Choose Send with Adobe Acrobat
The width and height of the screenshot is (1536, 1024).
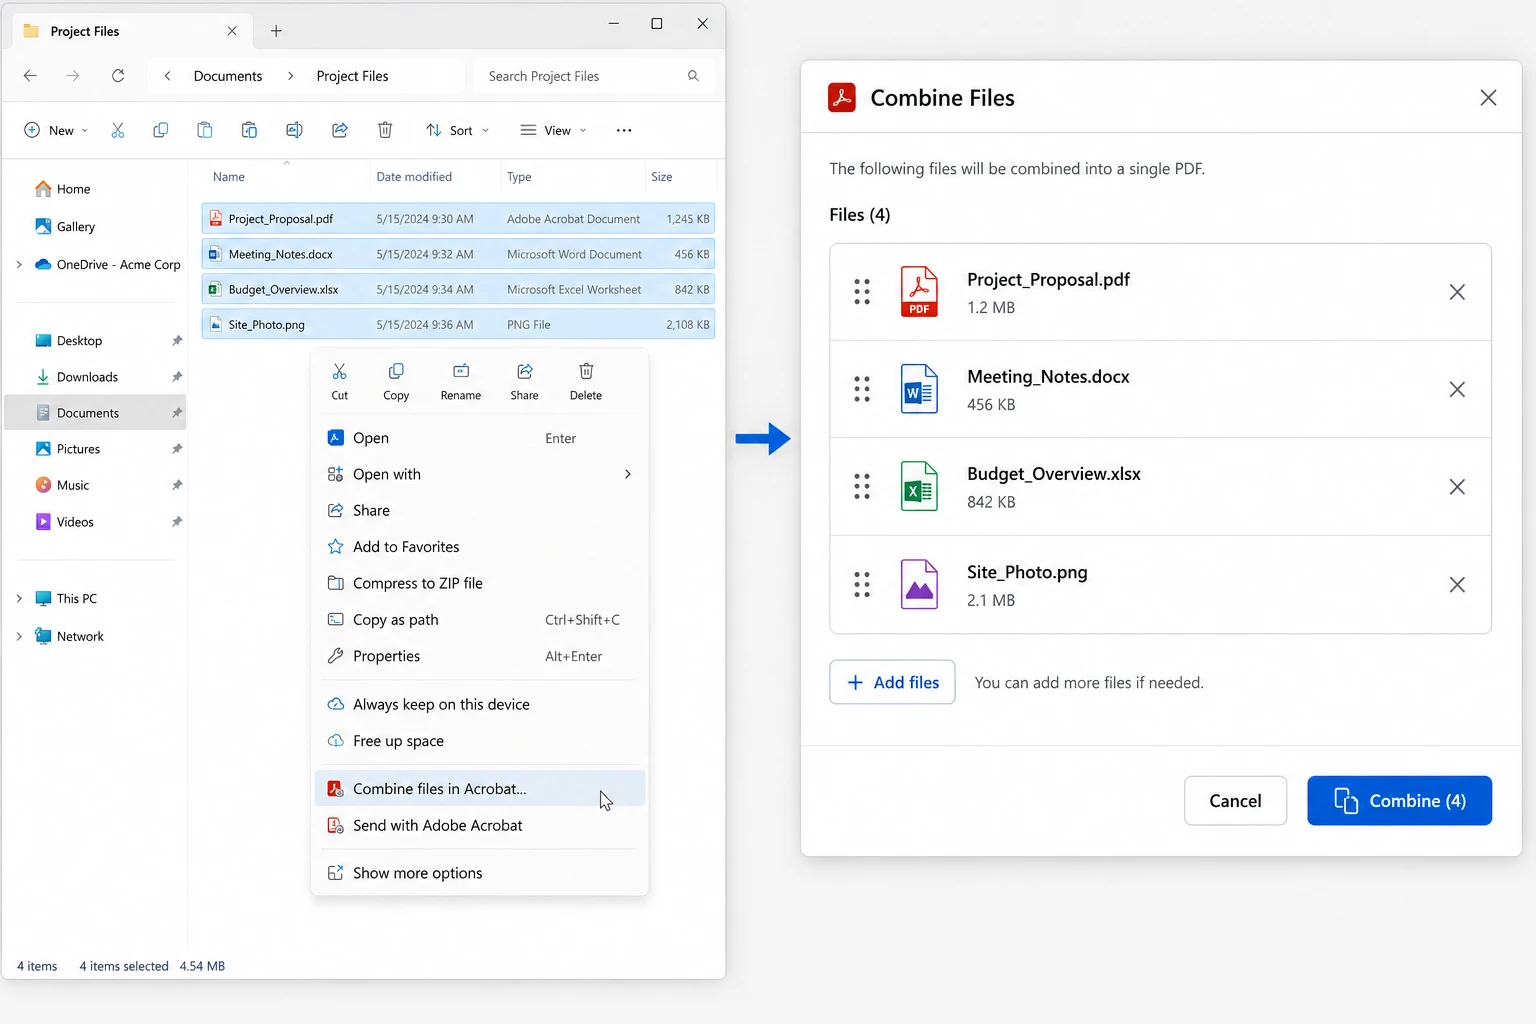pos(480,825)
